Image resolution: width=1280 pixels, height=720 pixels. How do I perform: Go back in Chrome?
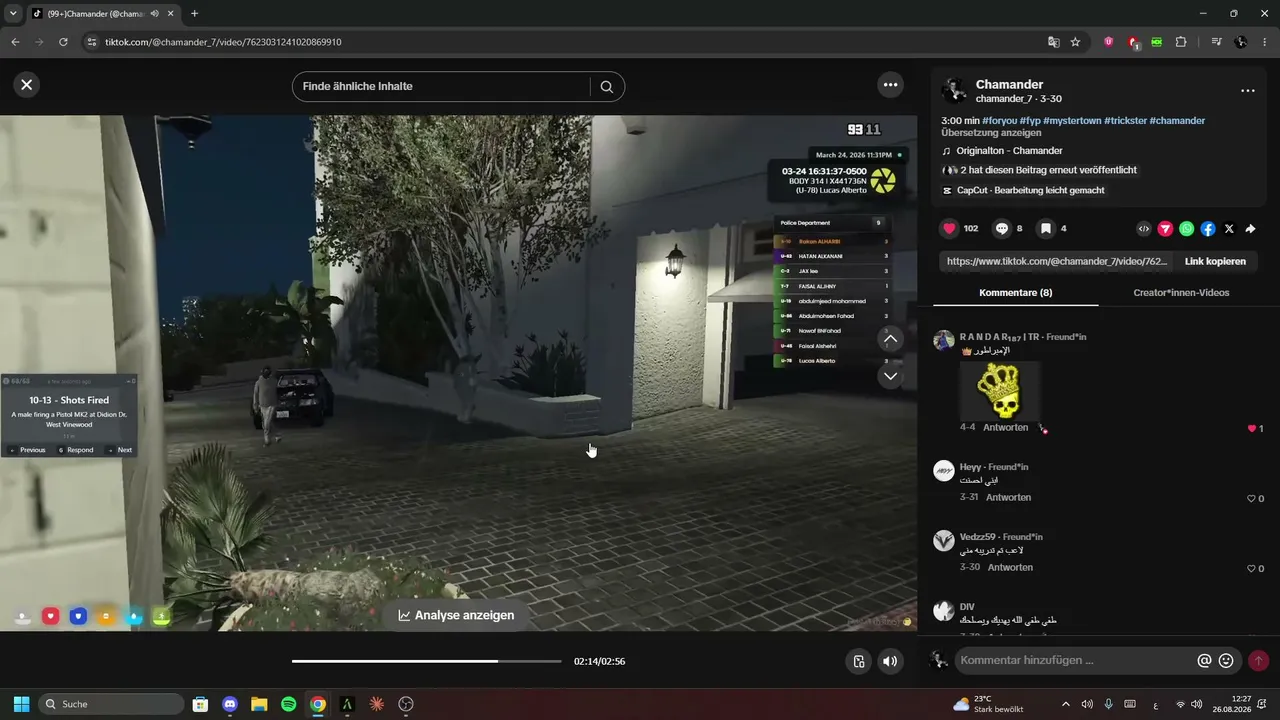pyautogui.click(x=15, y=42)
